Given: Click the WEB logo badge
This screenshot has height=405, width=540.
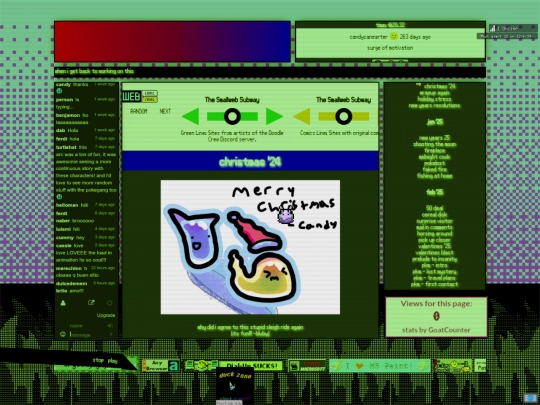Looking at the screenshot, I should pos(132,96).
